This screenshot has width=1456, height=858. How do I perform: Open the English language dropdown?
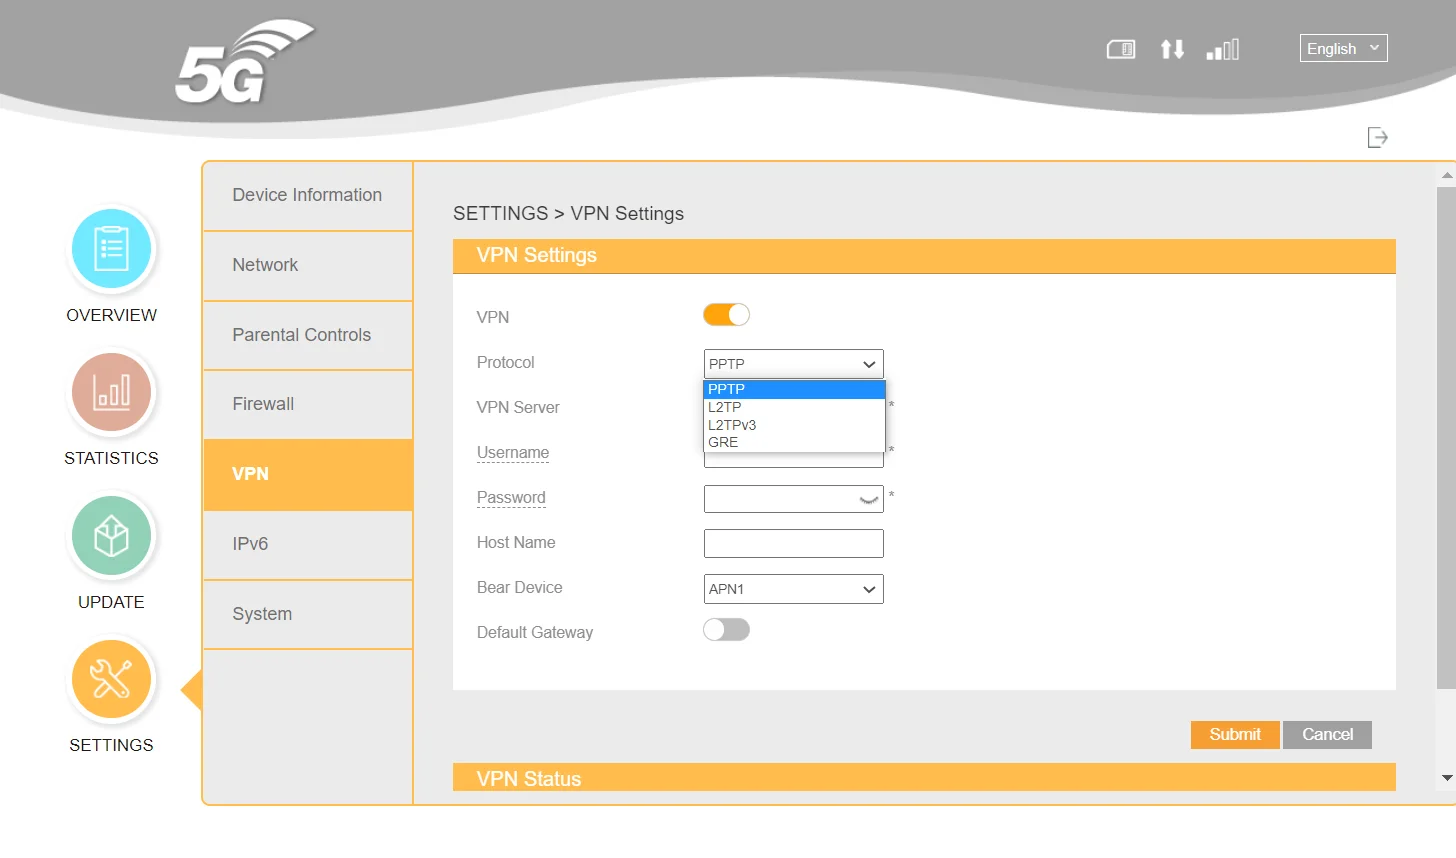tap(1343, 48)
